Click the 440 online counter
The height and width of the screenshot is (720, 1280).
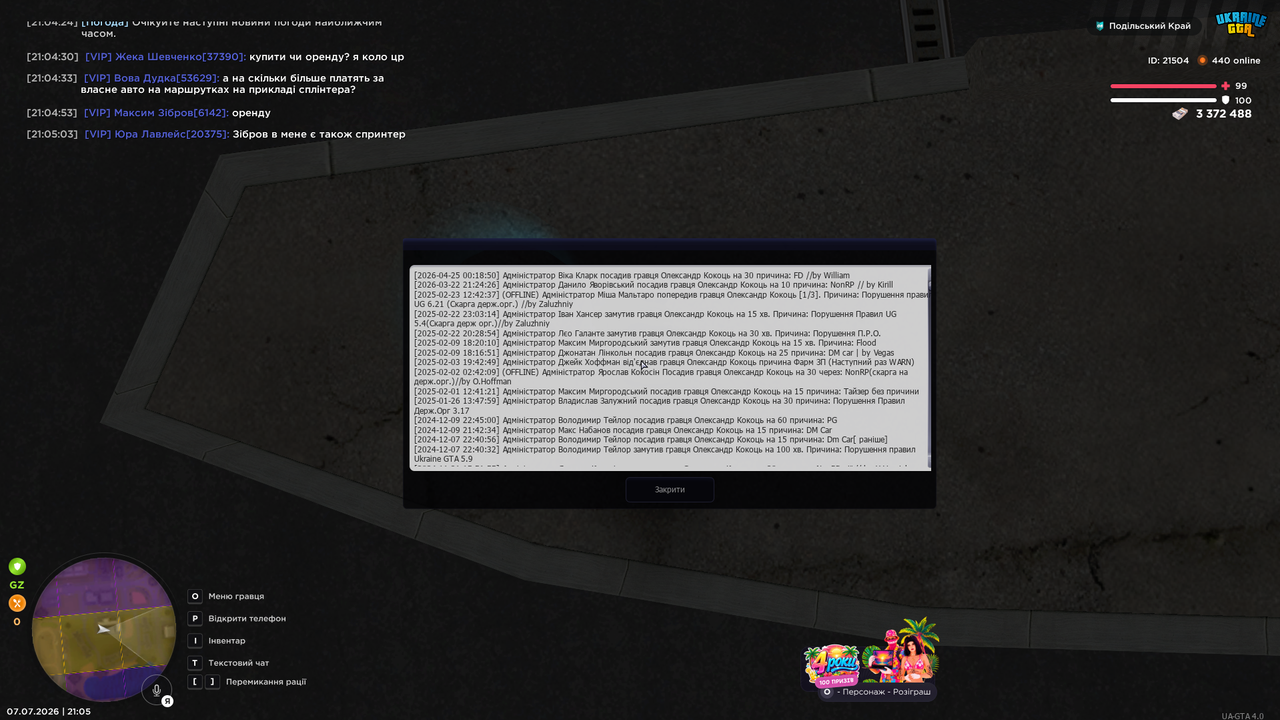[x=1236, y=60]
